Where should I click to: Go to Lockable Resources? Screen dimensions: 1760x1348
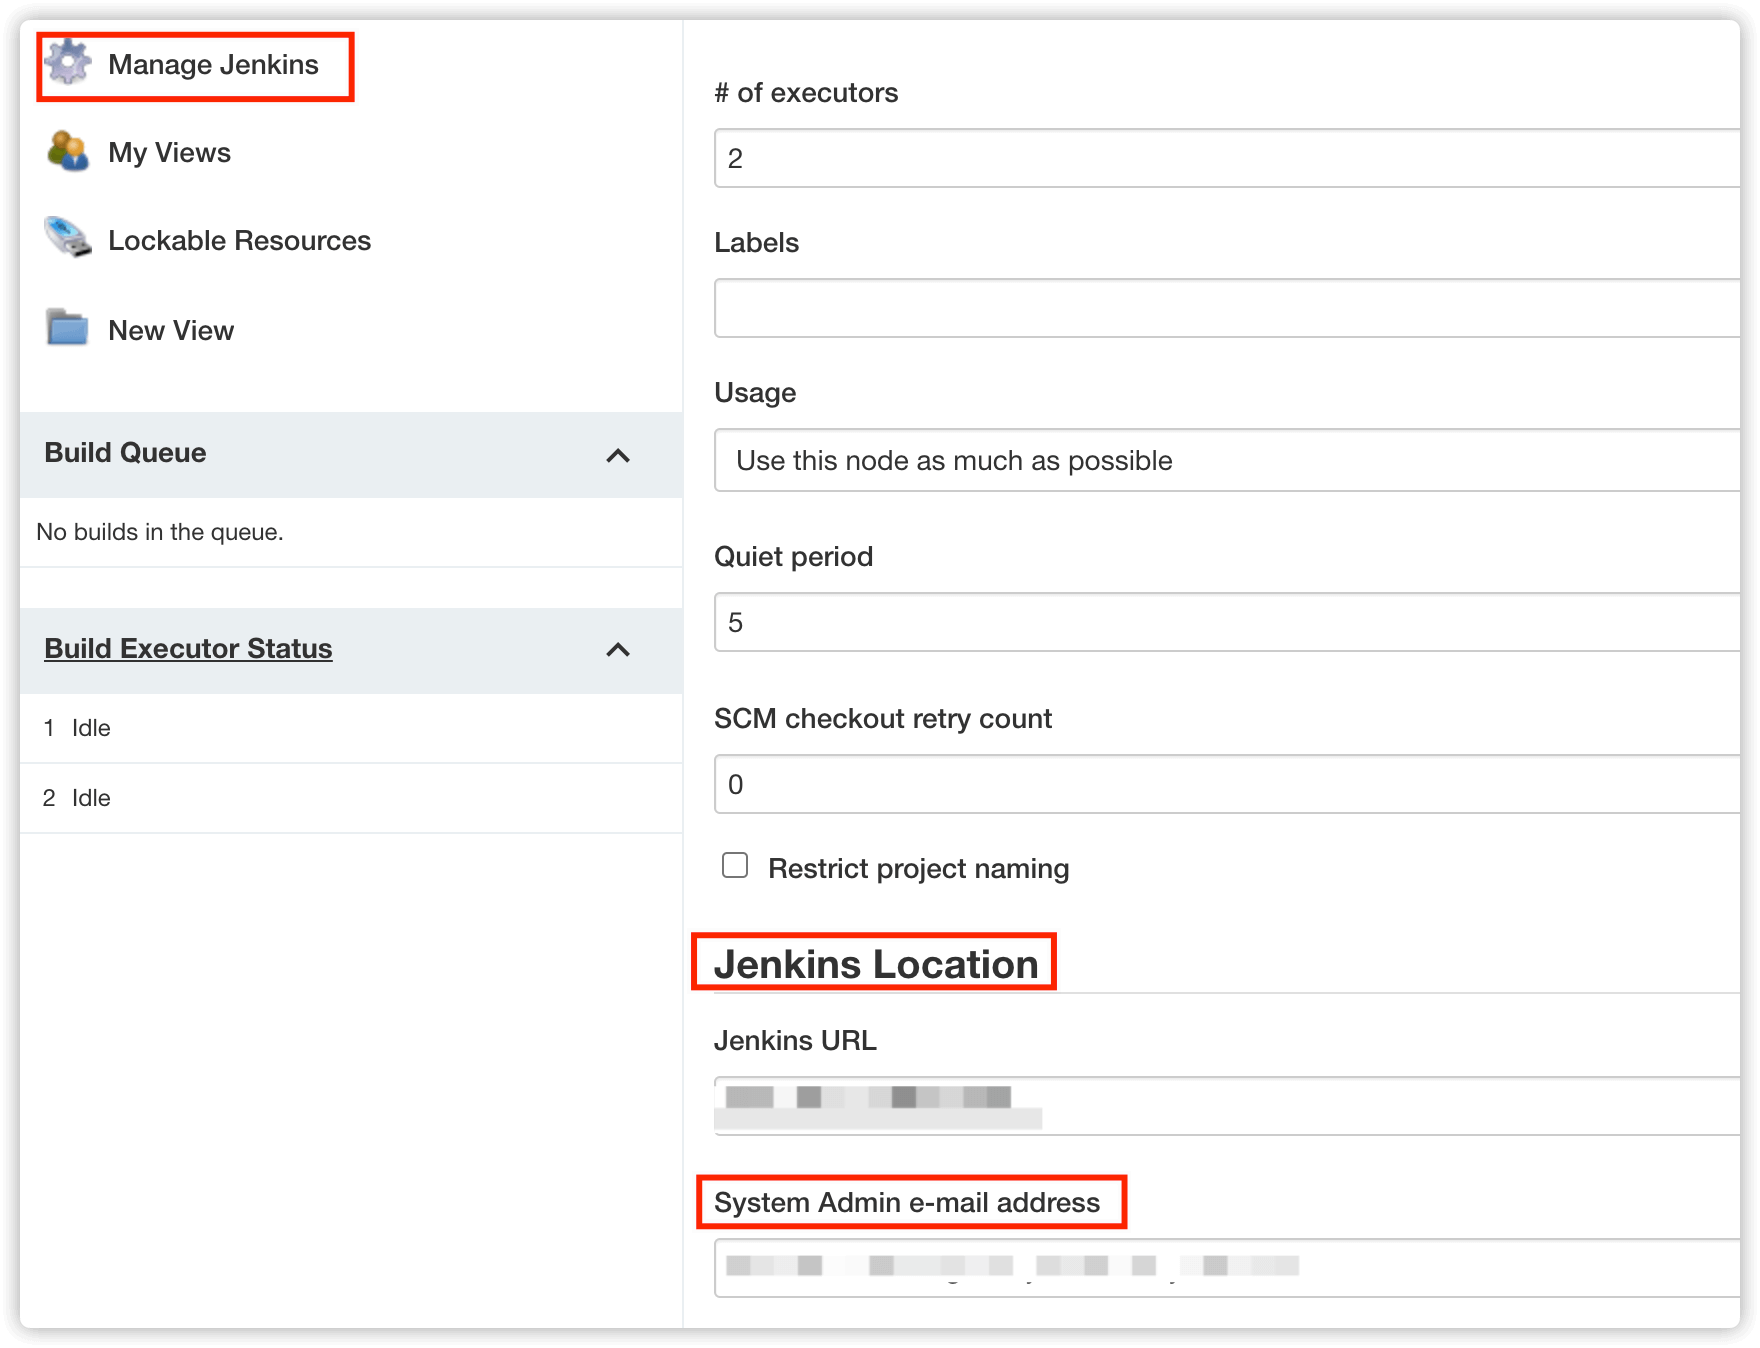coord(239,241)
